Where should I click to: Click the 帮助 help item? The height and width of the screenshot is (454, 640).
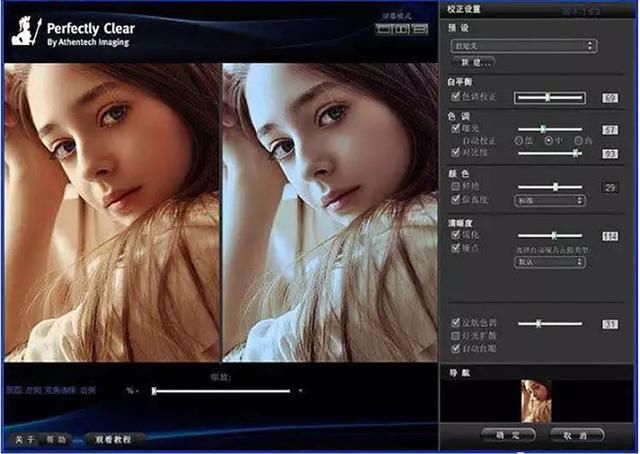(x=56, y=440)
